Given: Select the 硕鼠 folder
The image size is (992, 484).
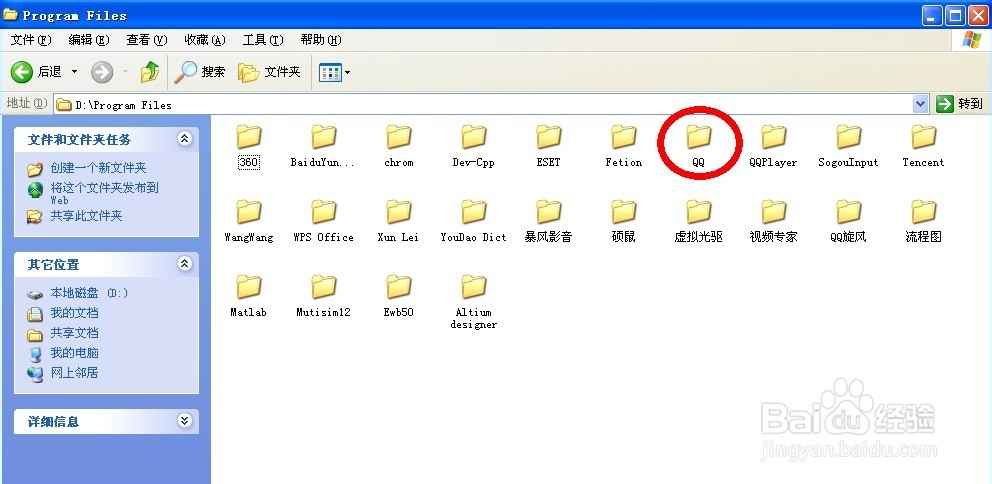Looking at the screenshot, I should point(623,221).
